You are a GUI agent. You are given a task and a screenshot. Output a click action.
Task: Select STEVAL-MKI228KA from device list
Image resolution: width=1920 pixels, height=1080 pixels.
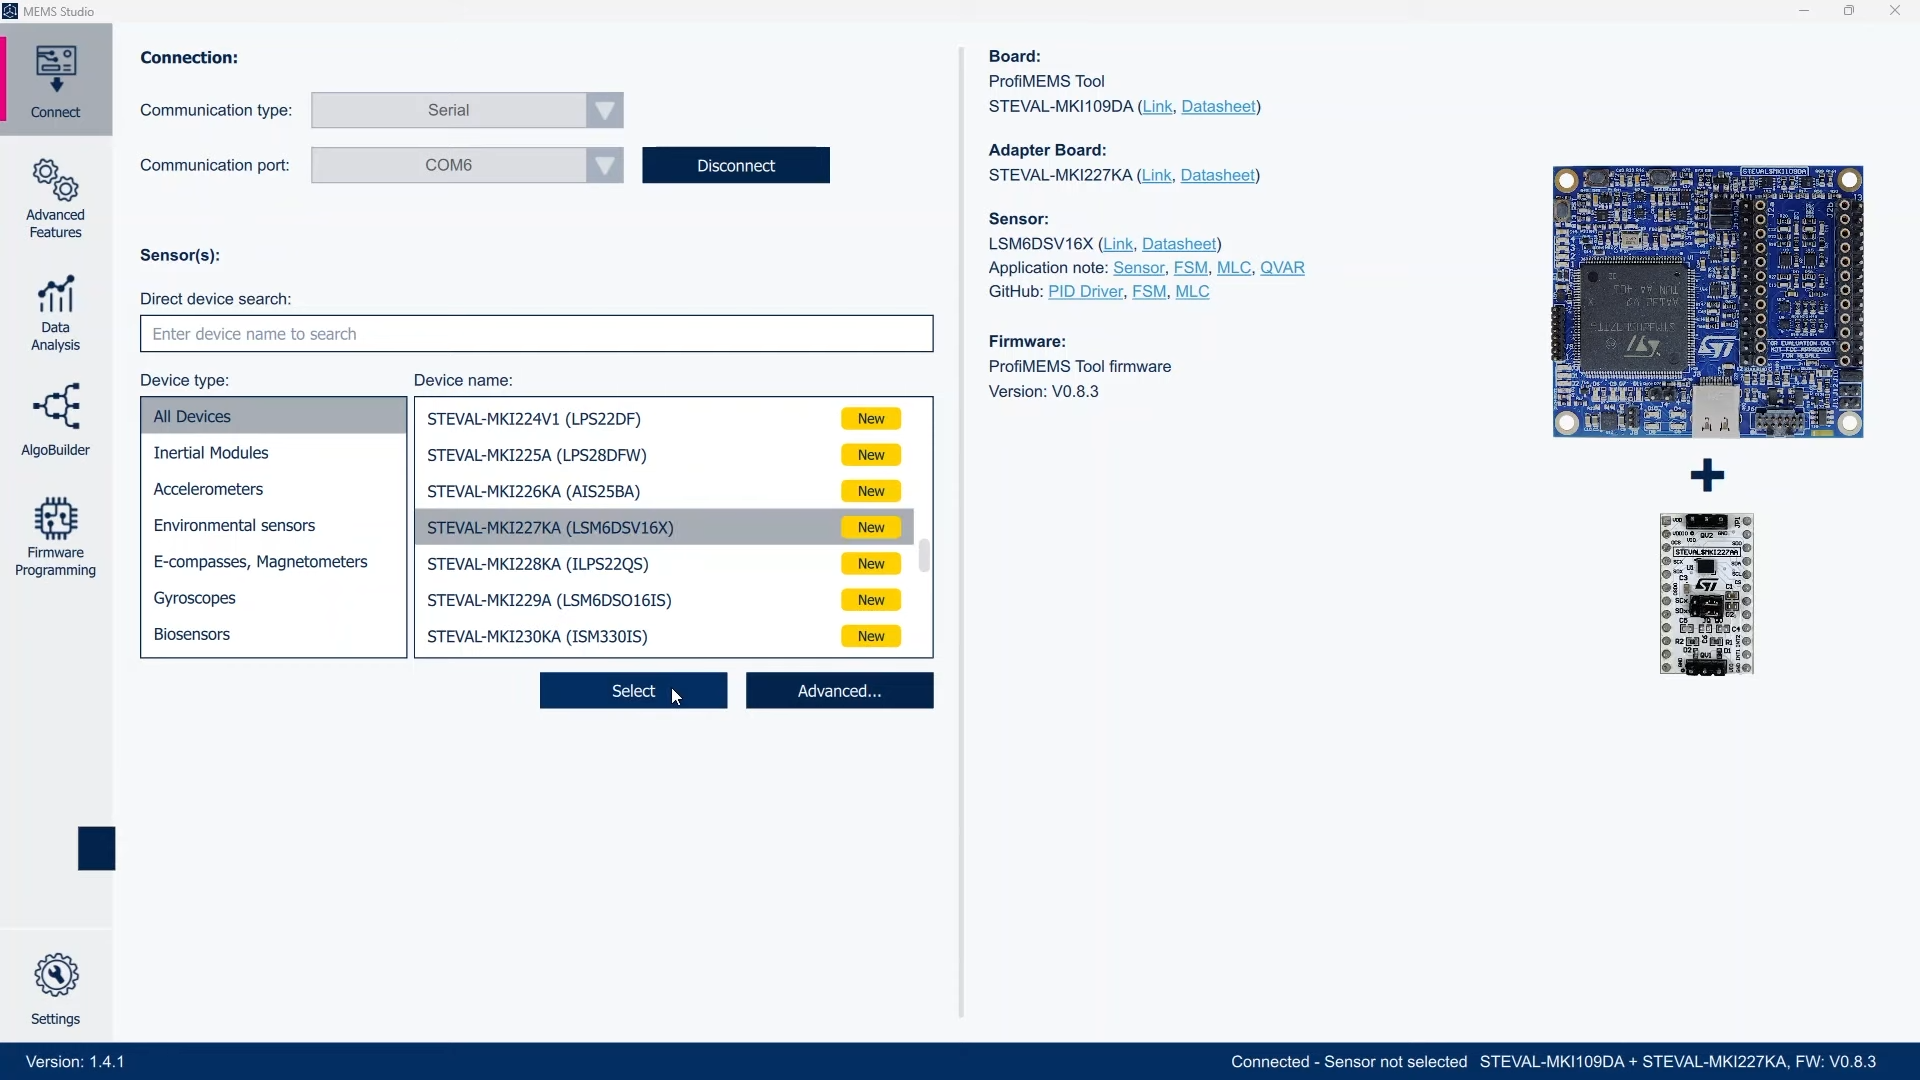[536, 564]
